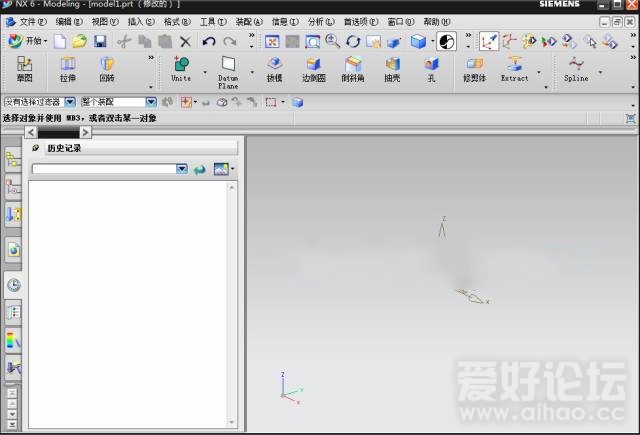Pin the 历史记录 panel with pushpin

(36, 148)
